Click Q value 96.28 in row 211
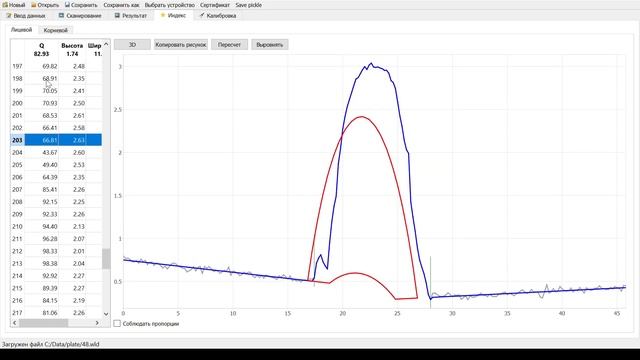The height and width of the screenshot is (360, 640). (x=50, y=238)
